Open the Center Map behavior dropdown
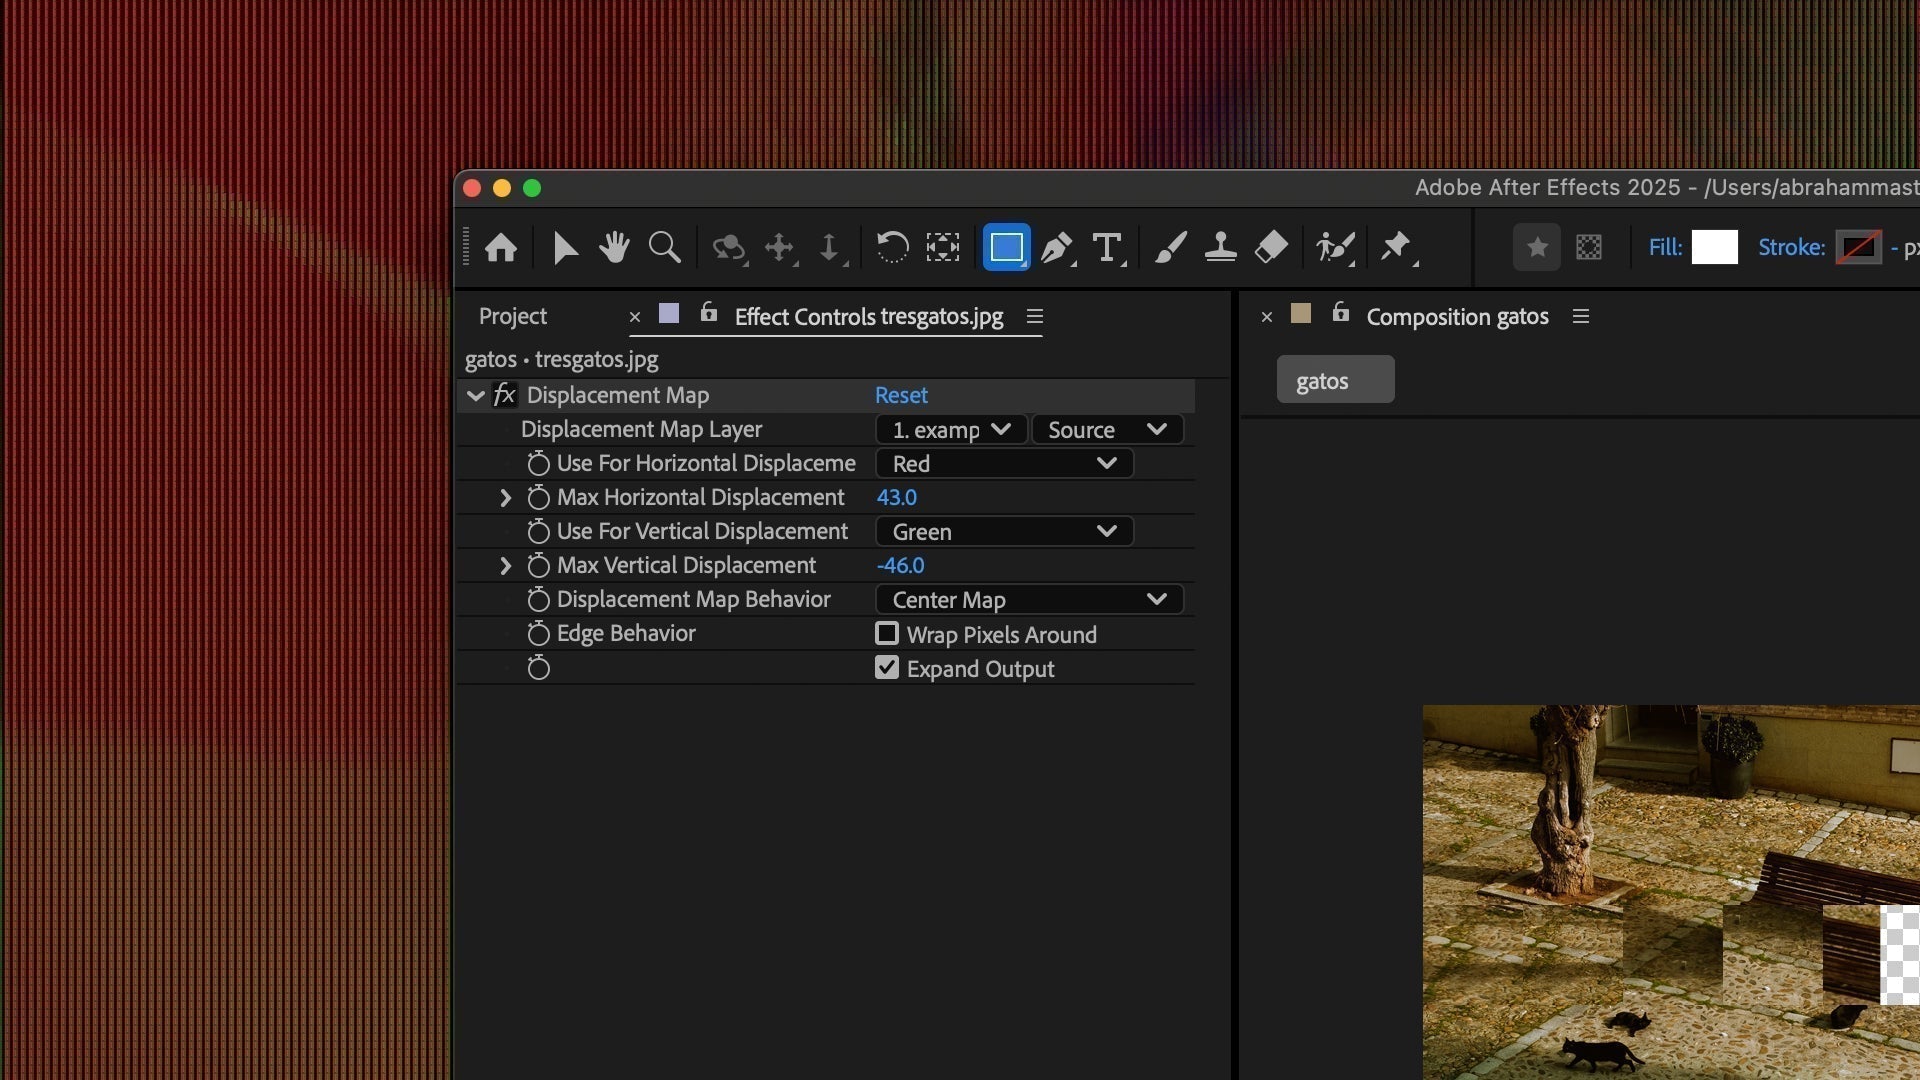 pyautogui.click(x=1029, y=599)
